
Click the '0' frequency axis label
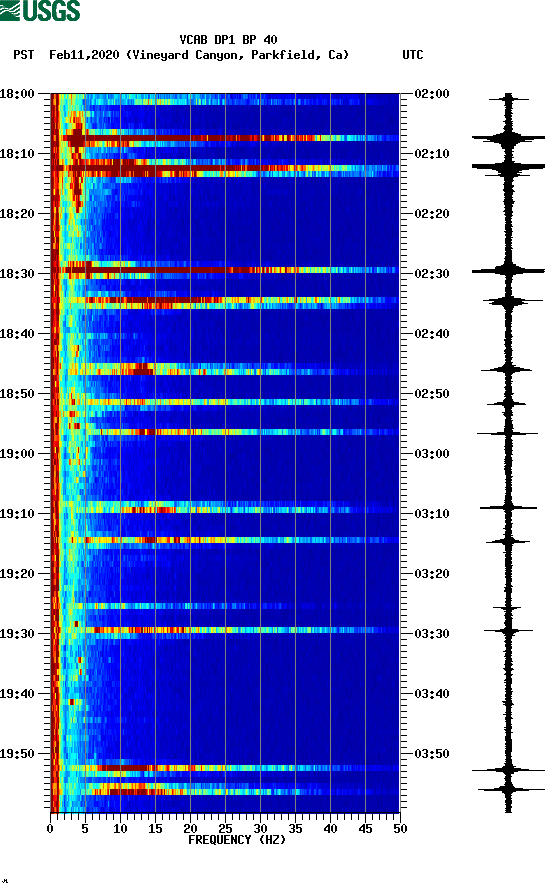(x=50, y=829)
